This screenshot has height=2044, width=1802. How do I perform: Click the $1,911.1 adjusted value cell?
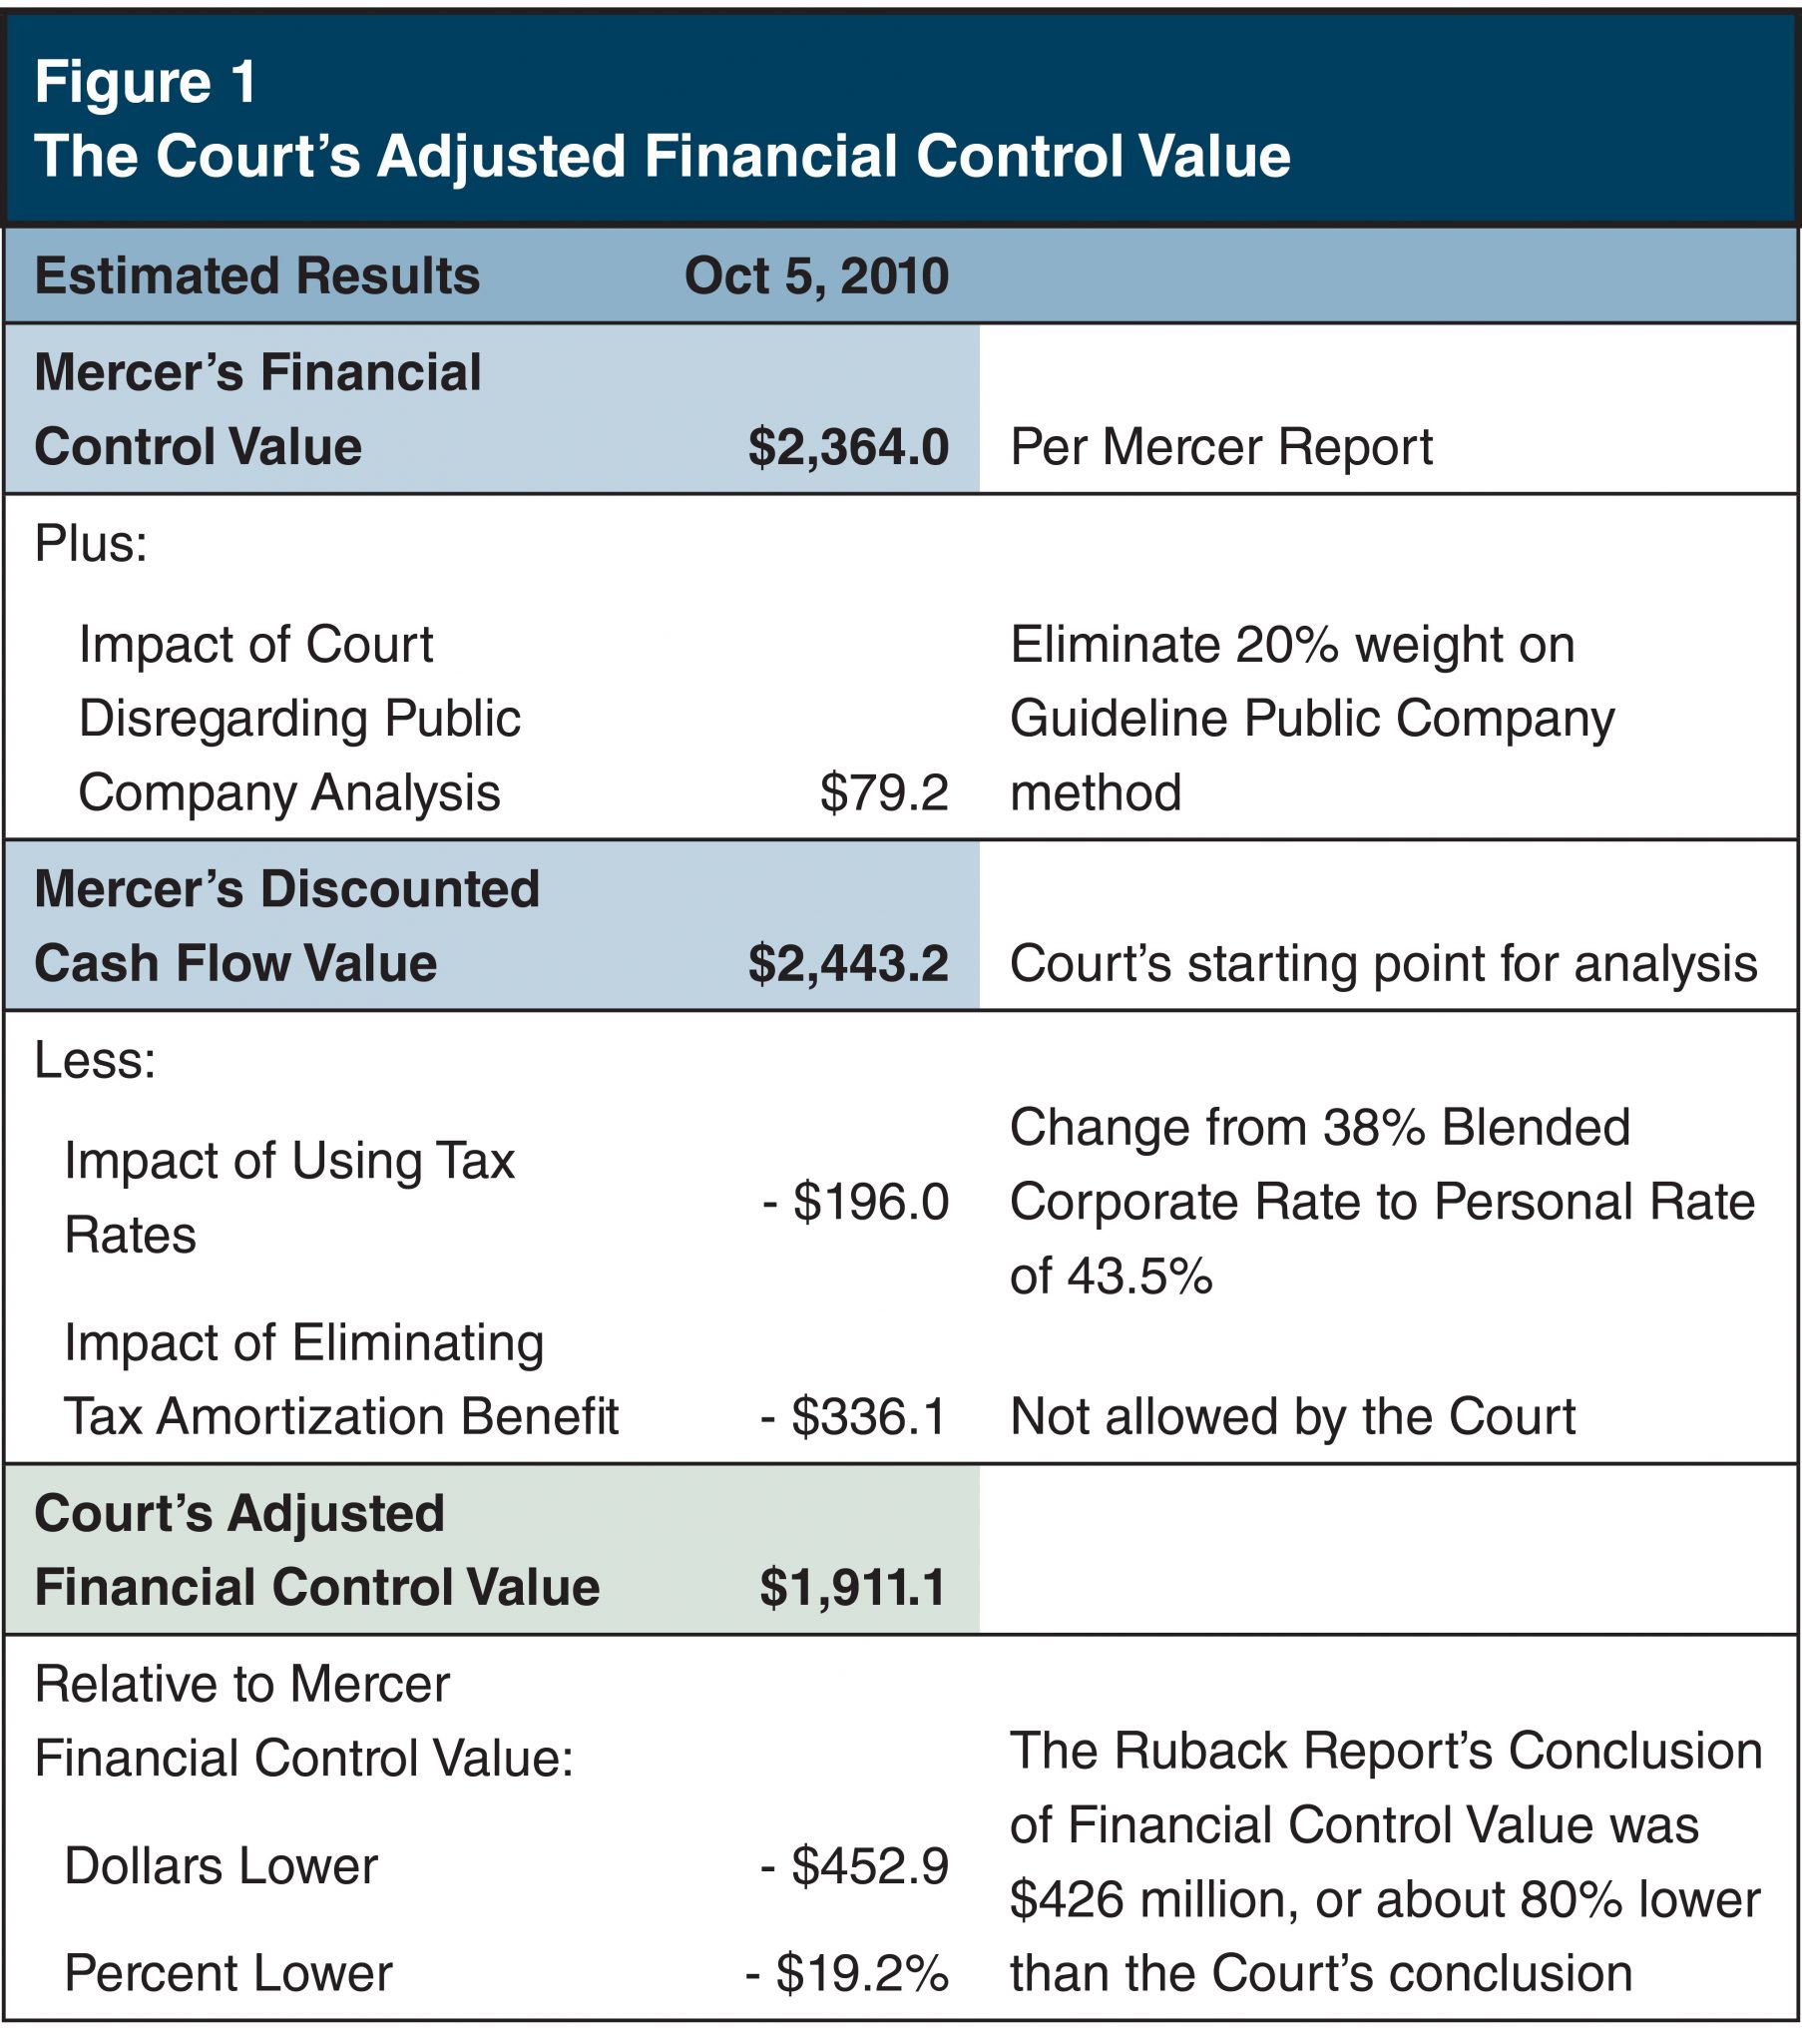(852, 1588)
